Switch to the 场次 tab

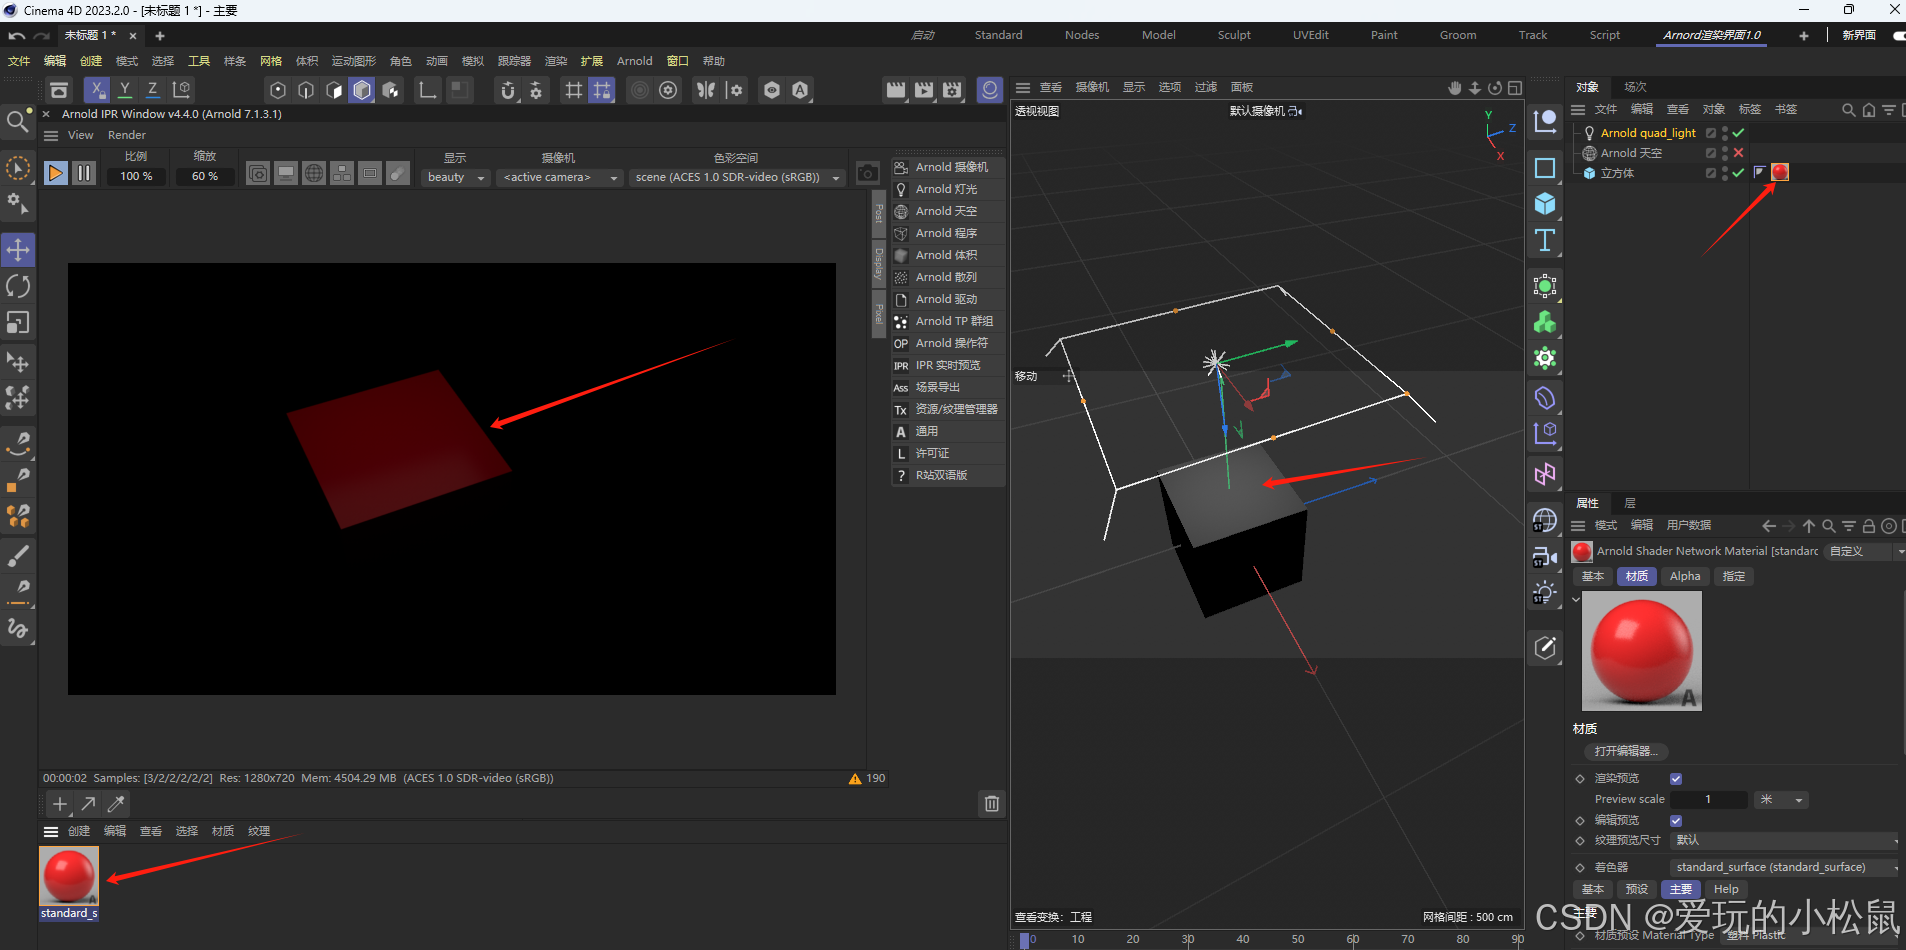coord(1636,87)
